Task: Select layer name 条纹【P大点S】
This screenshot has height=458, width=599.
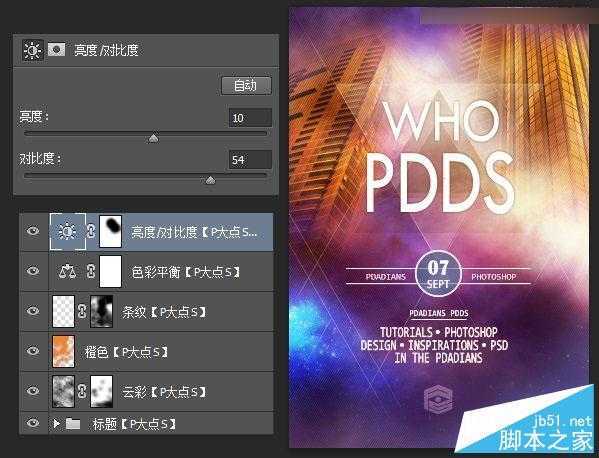Action: [164, 312]
